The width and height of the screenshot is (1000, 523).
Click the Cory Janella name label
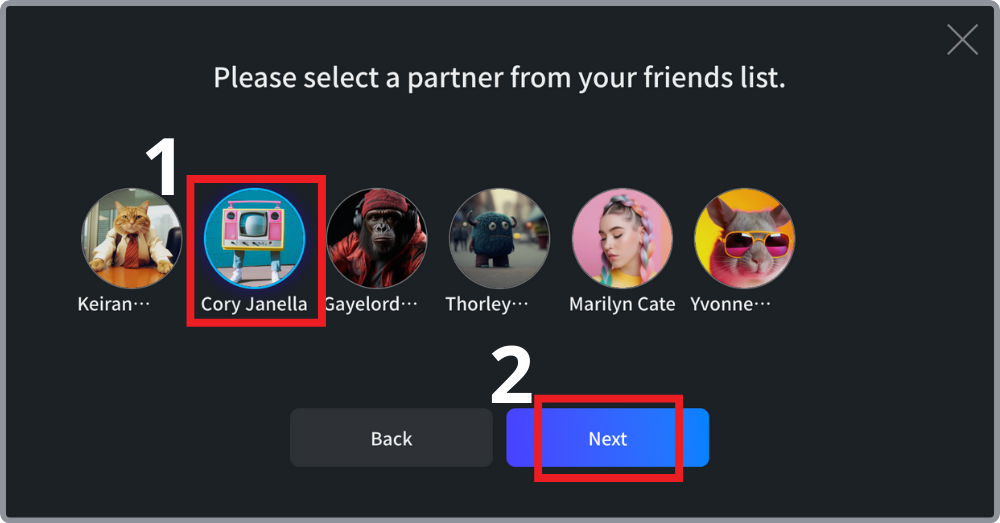pyautogui.click(x=254, y=304)
